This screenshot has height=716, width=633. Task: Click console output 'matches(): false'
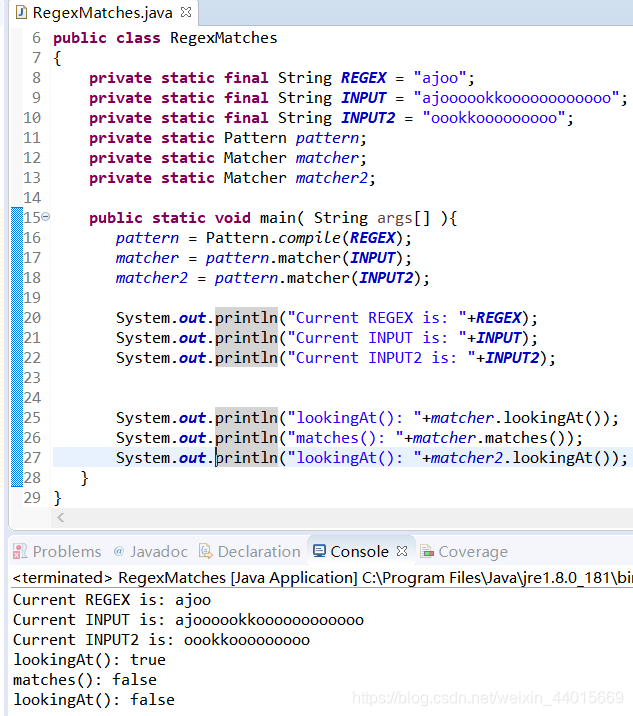click(85, 680)
